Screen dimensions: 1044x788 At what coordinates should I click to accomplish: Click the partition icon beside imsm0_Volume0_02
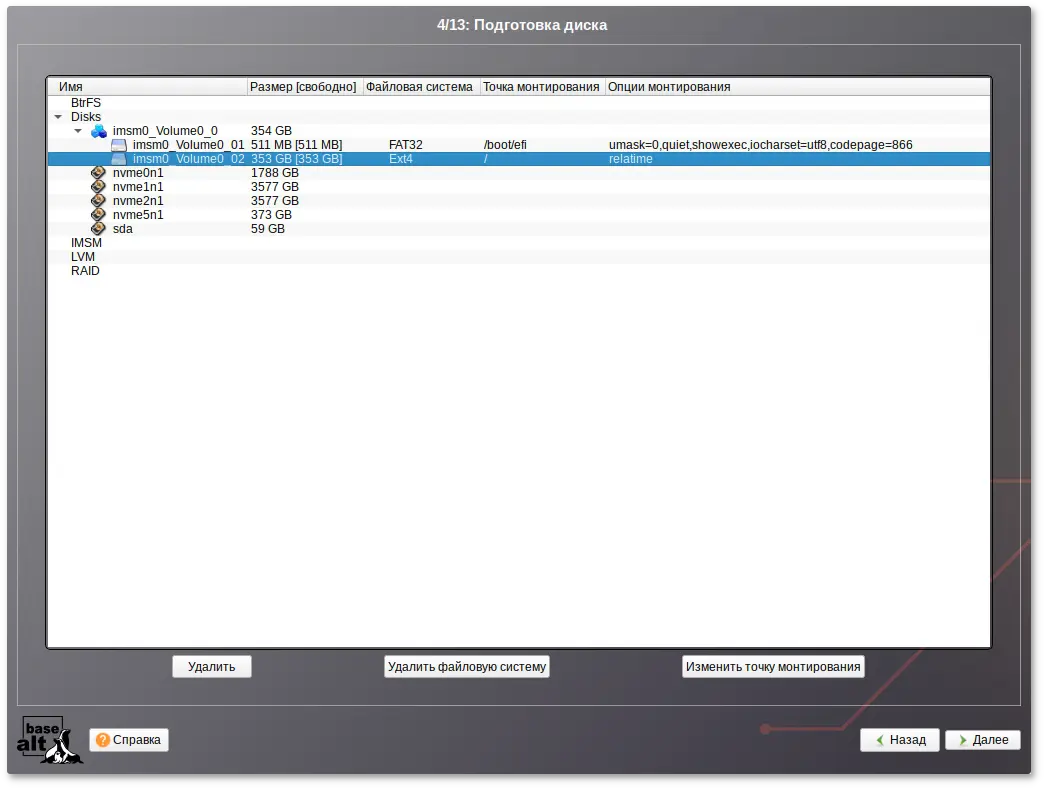[x=119, y=159]
